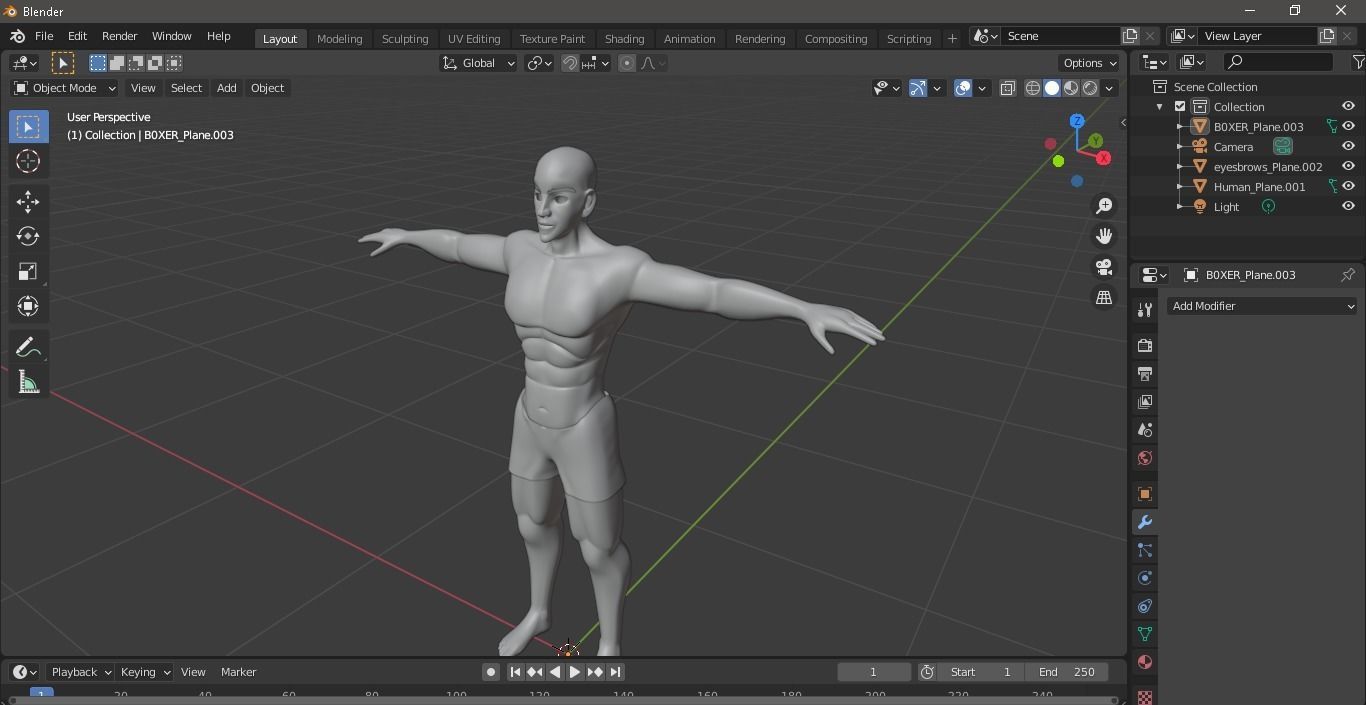Open View Layer properties tab

tap(1145, 401)
